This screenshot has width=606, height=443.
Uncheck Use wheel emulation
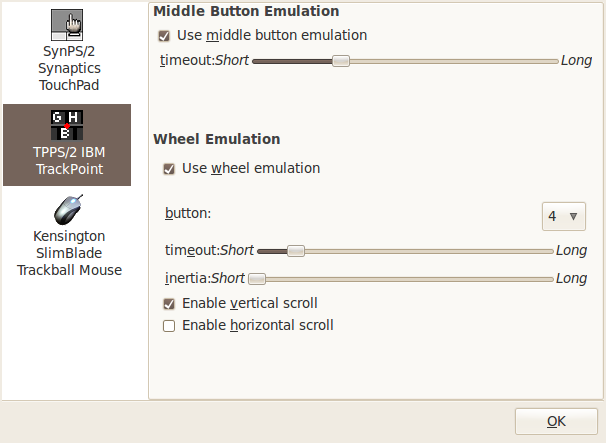click(169, 169)
